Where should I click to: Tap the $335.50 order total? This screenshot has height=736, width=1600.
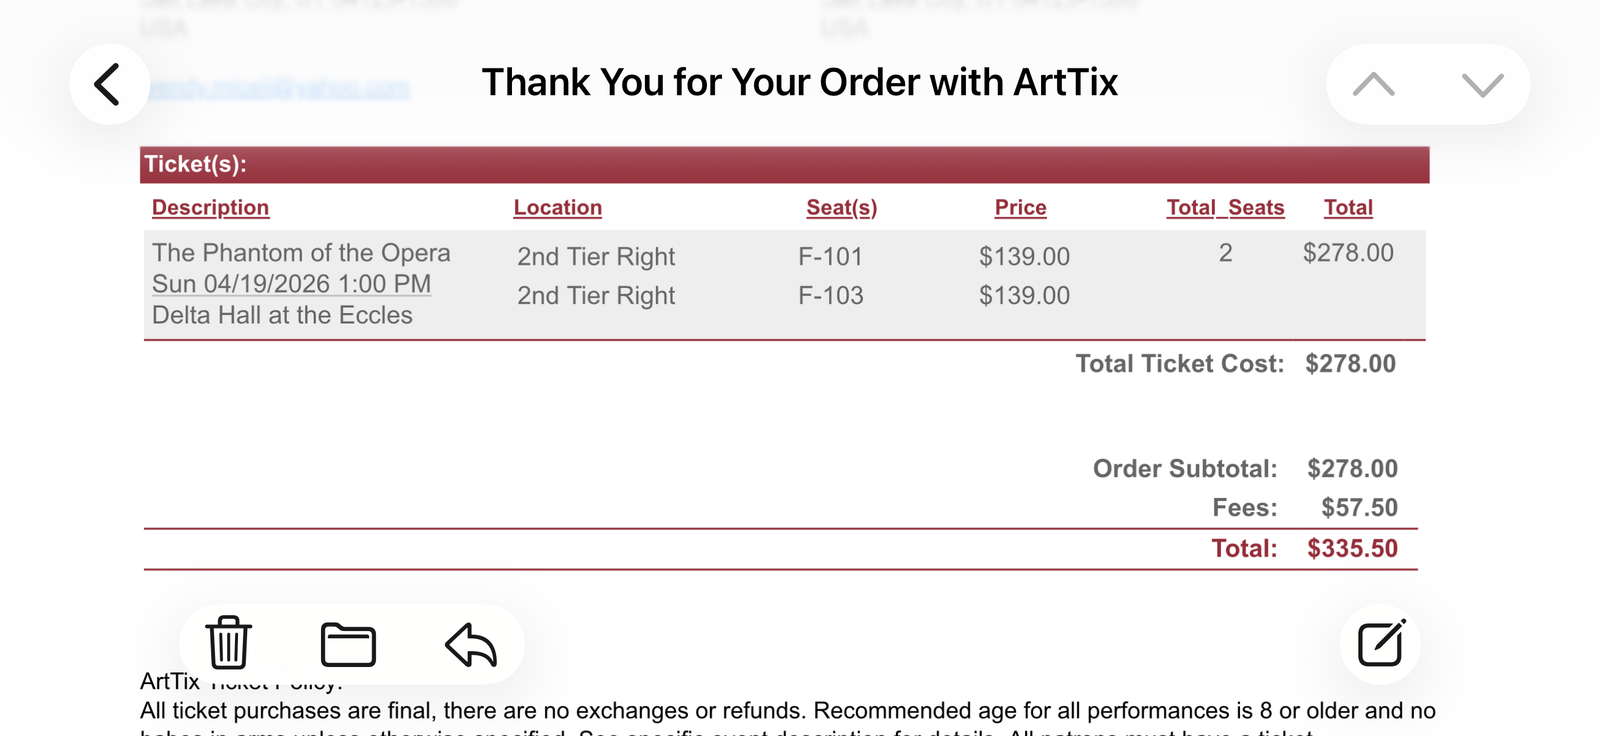pos(1352,549)
